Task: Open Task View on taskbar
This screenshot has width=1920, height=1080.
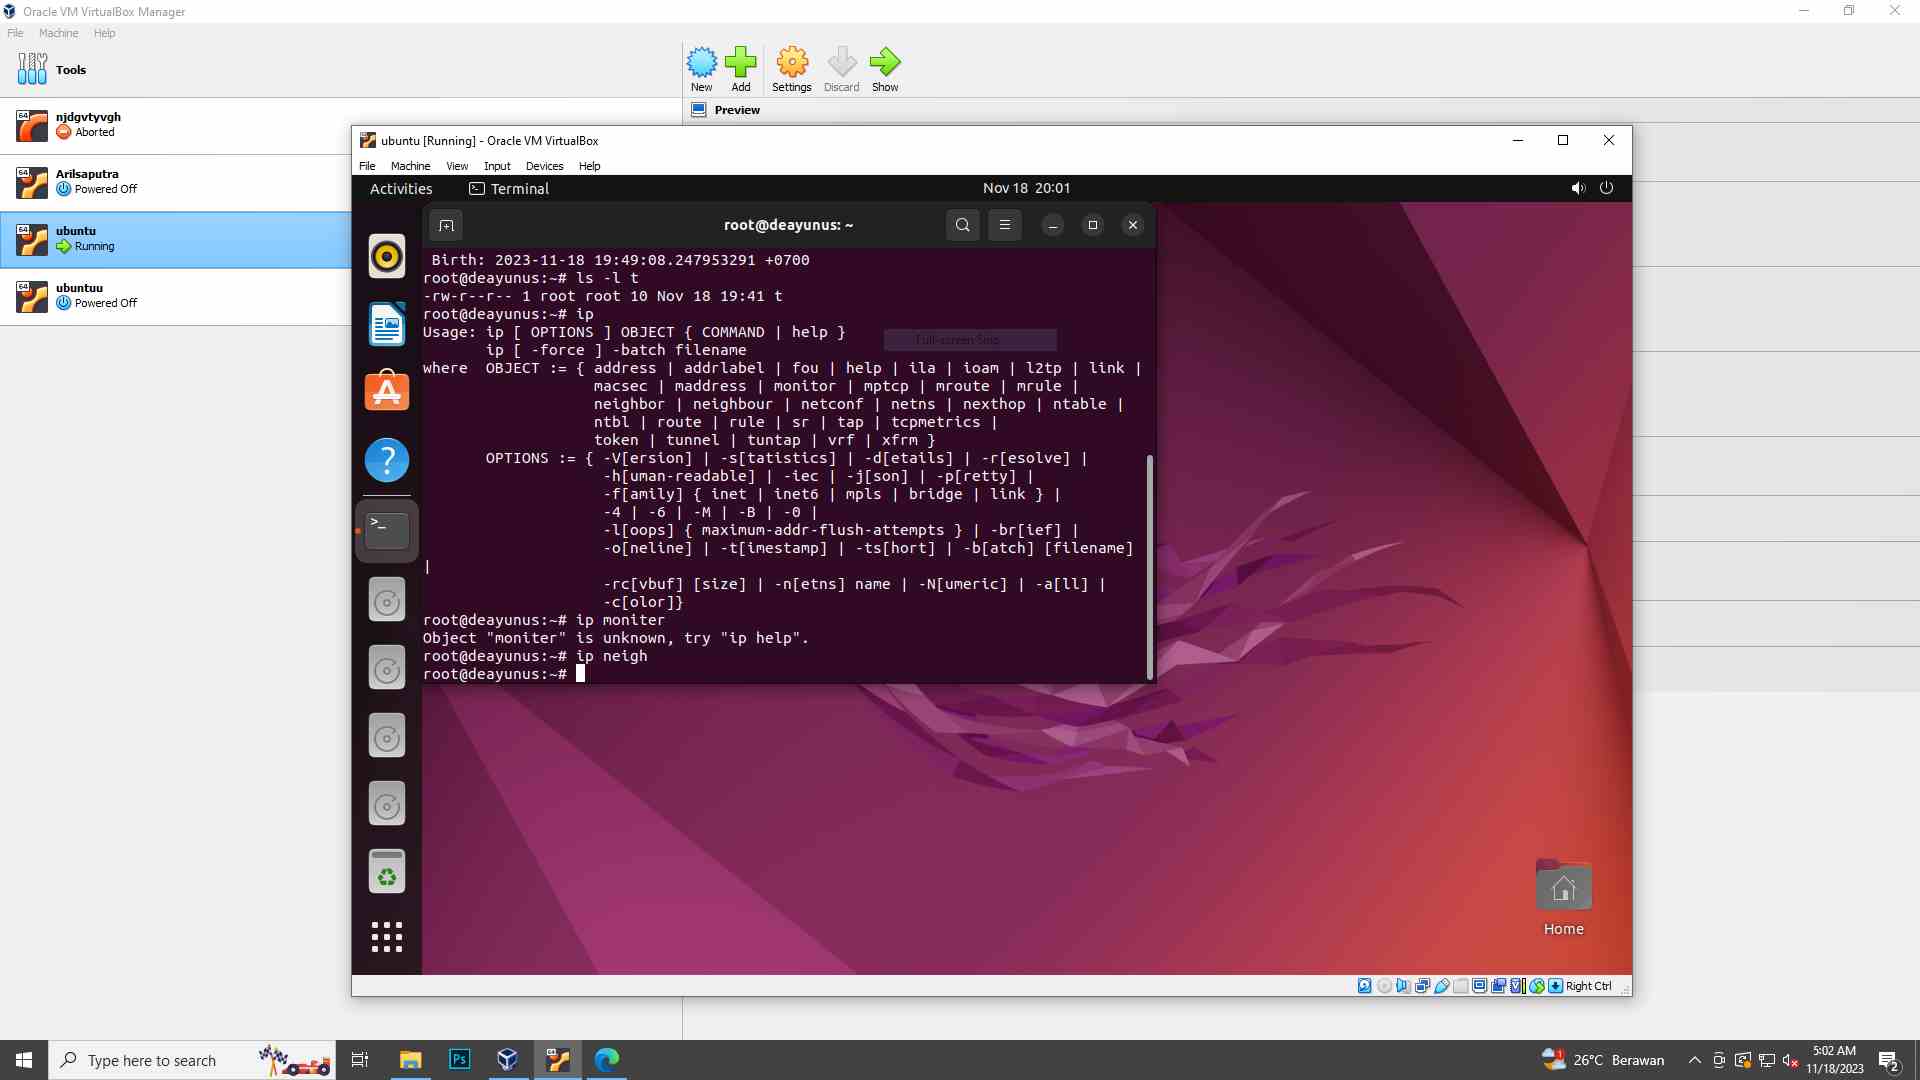Action: 360,1060
